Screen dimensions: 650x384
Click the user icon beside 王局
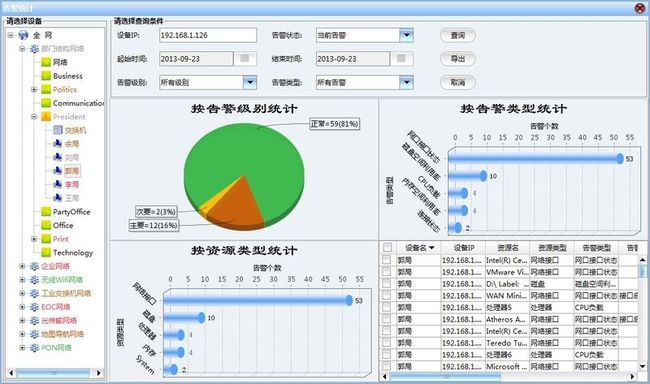tap(58, 198)
